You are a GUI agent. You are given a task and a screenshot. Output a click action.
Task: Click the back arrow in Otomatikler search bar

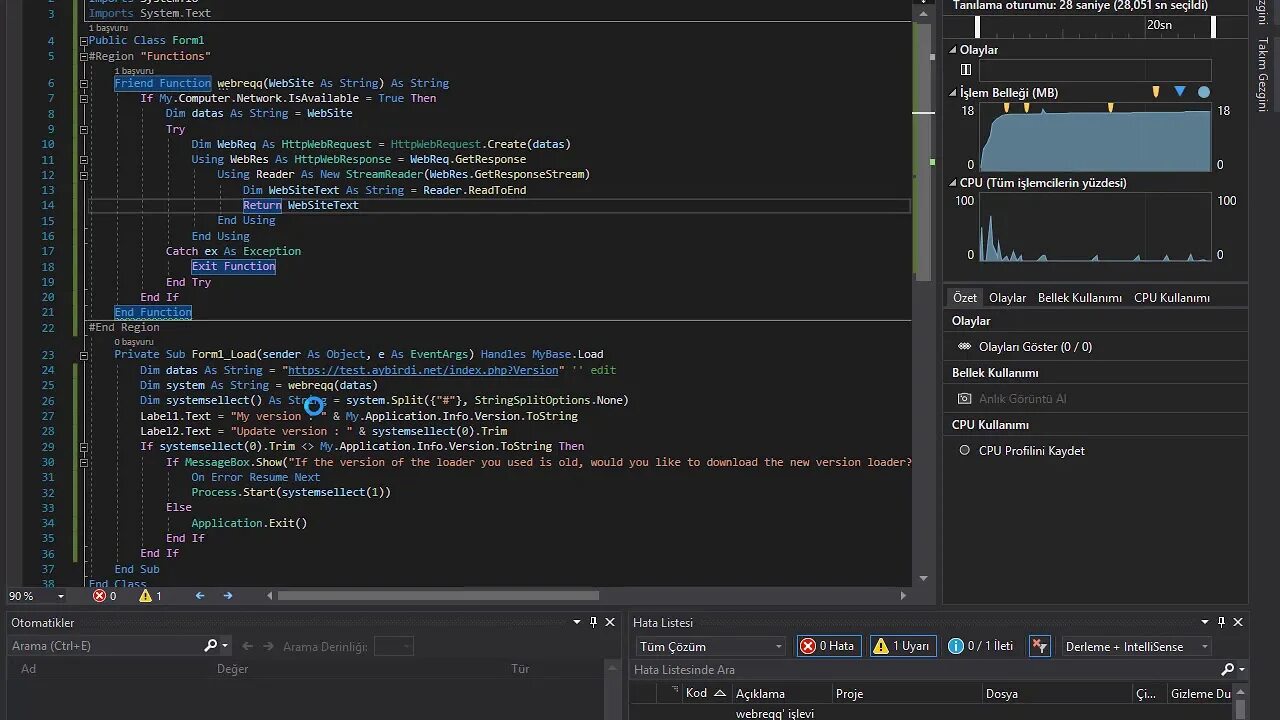click(x=248, y=646)
